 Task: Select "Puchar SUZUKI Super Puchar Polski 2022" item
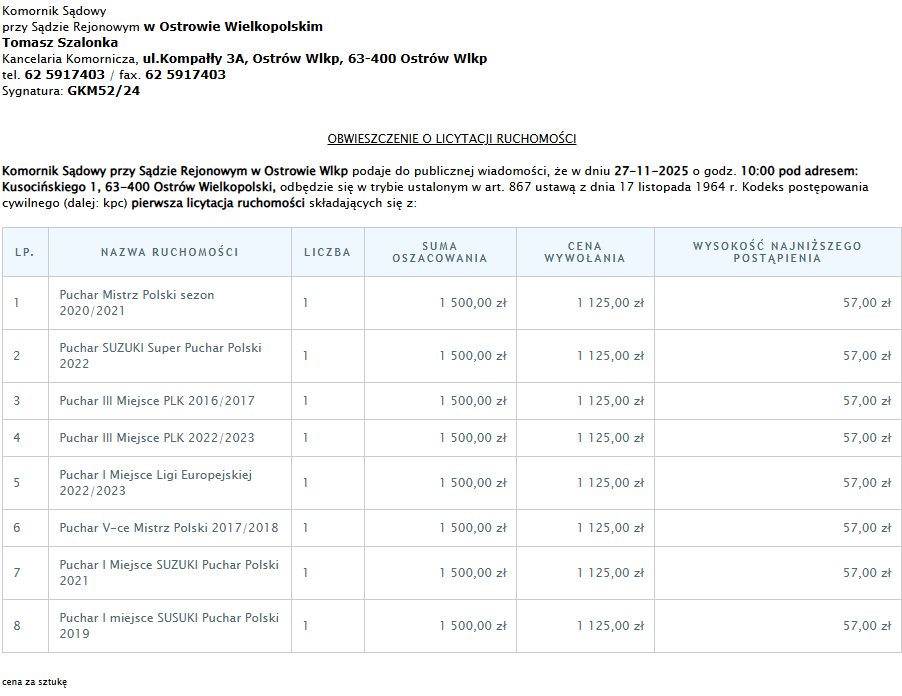[160, 356]
